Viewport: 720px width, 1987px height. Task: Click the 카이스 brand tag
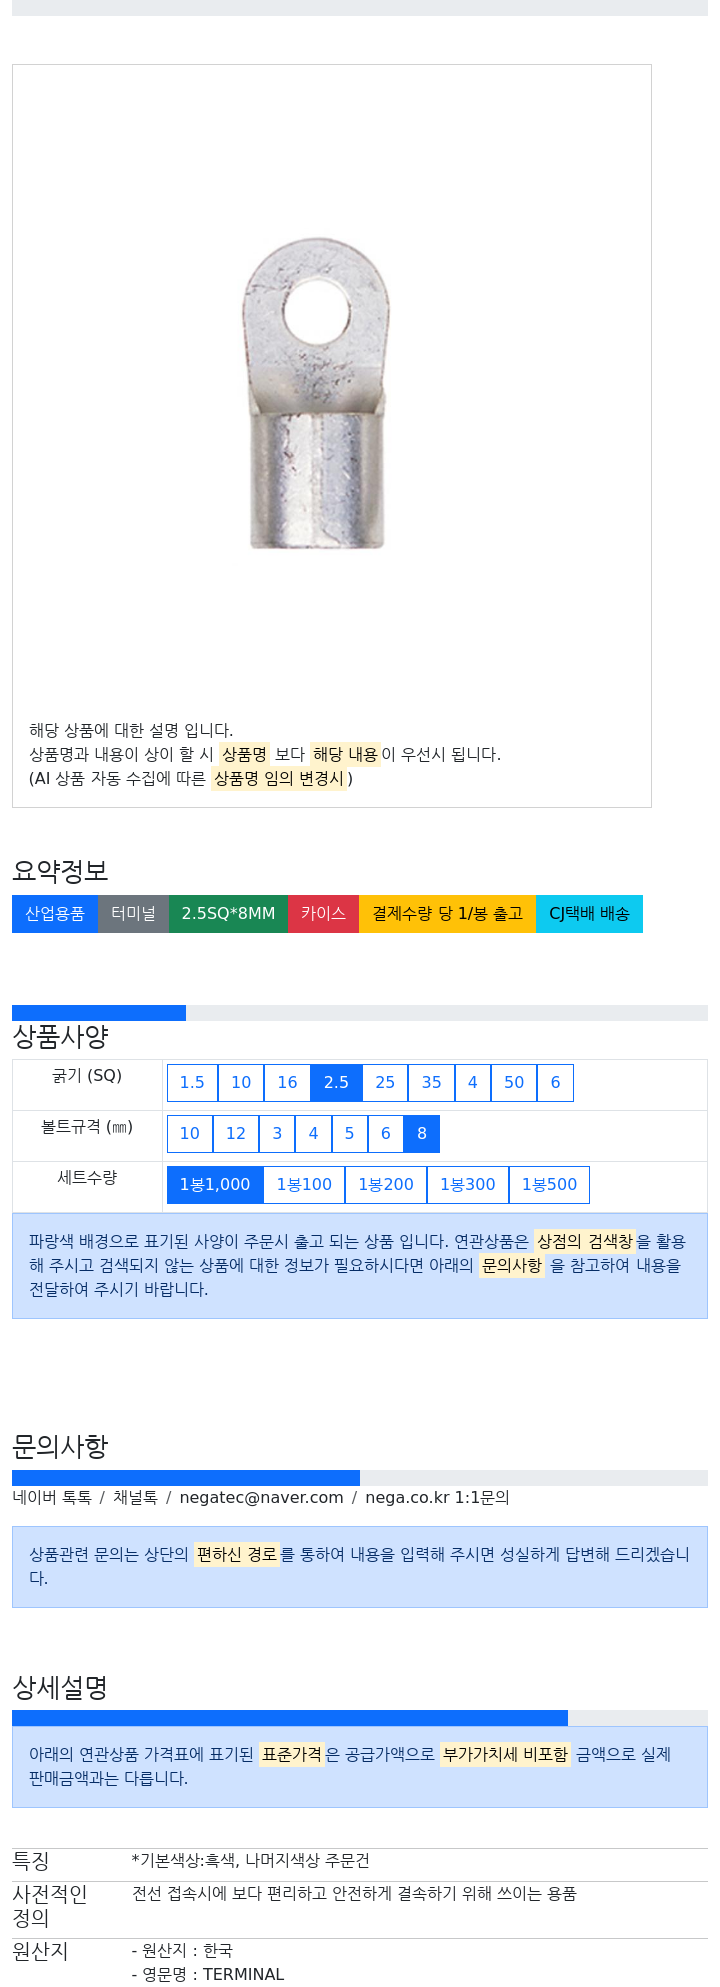click(323, 914)
